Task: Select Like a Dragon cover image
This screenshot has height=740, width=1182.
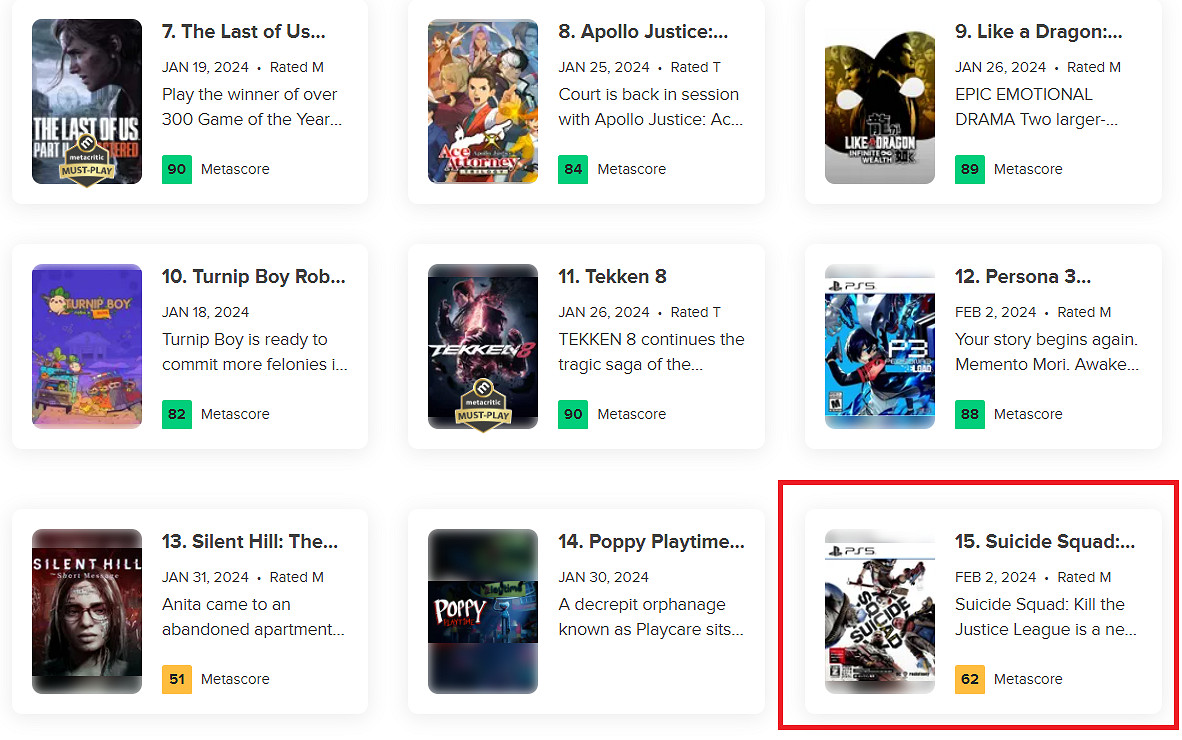Action: click(x=879, y=100)
